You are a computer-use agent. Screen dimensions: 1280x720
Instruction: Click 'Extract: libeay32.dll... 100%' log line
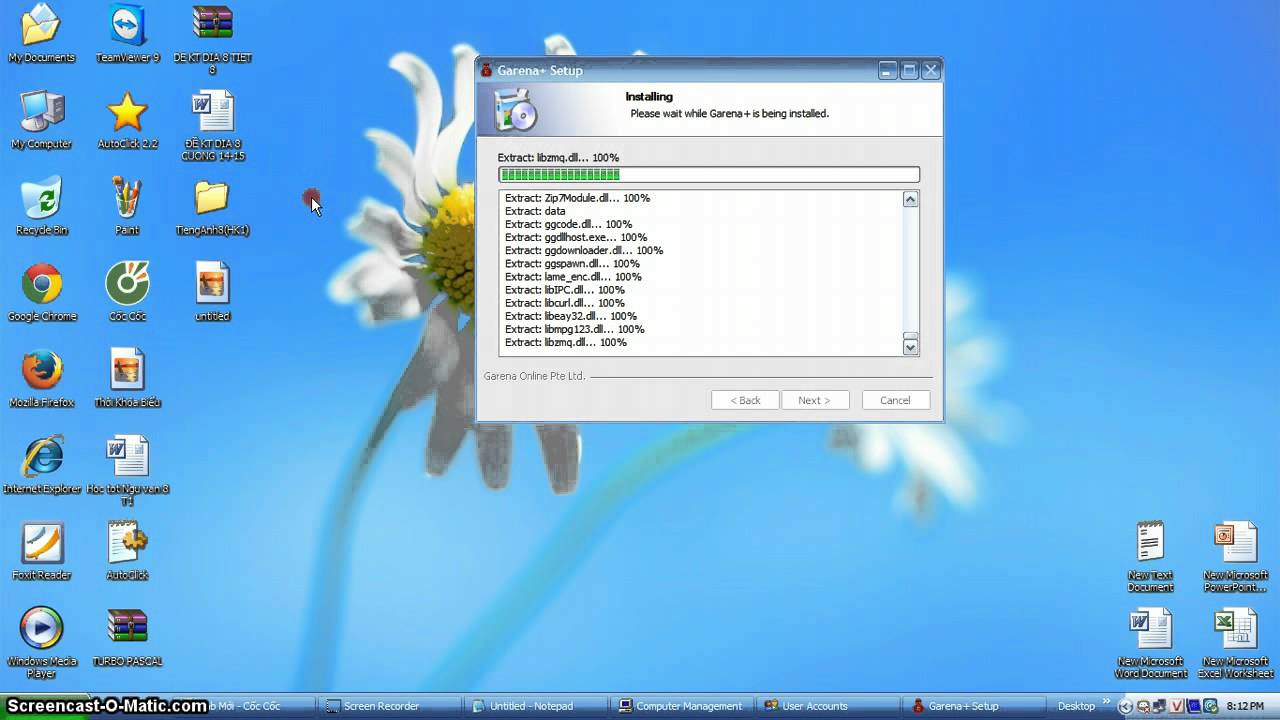[570, 315]
